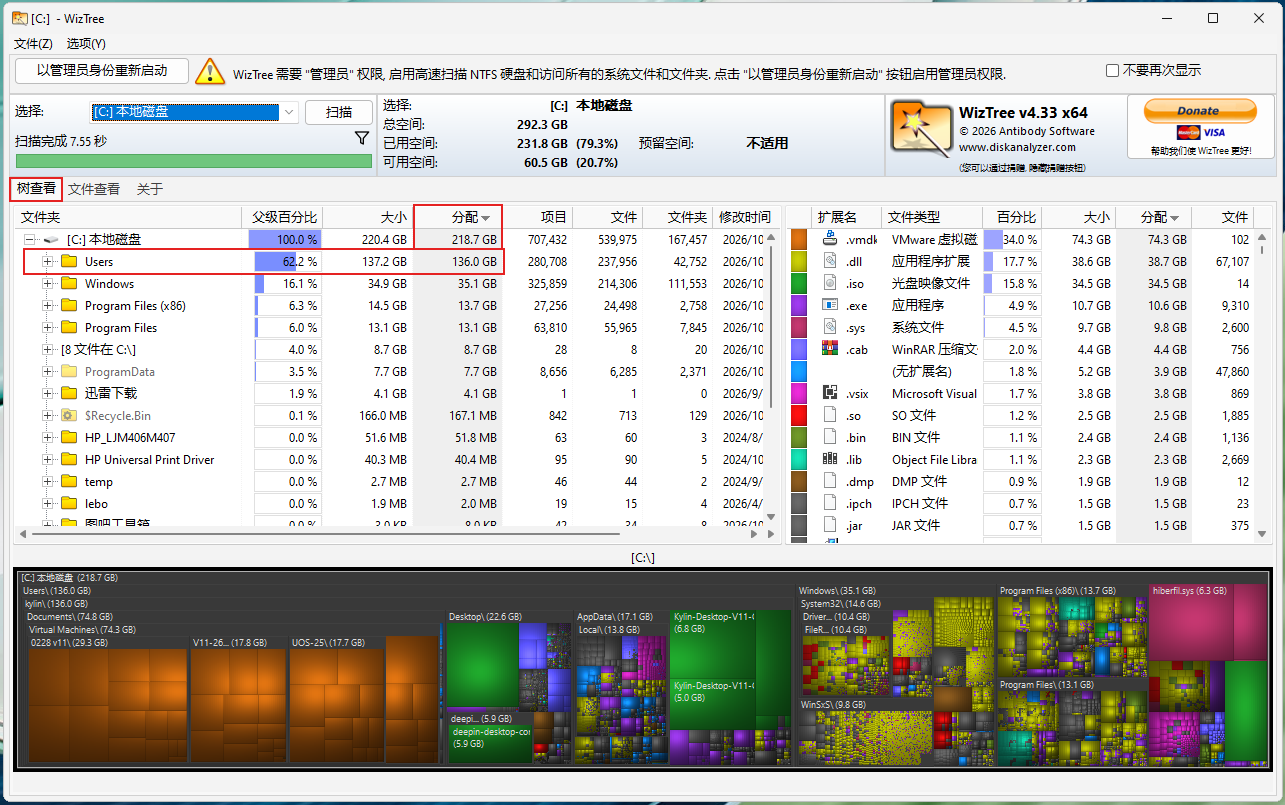Open the 选项(Y) menu

point(86,44)
